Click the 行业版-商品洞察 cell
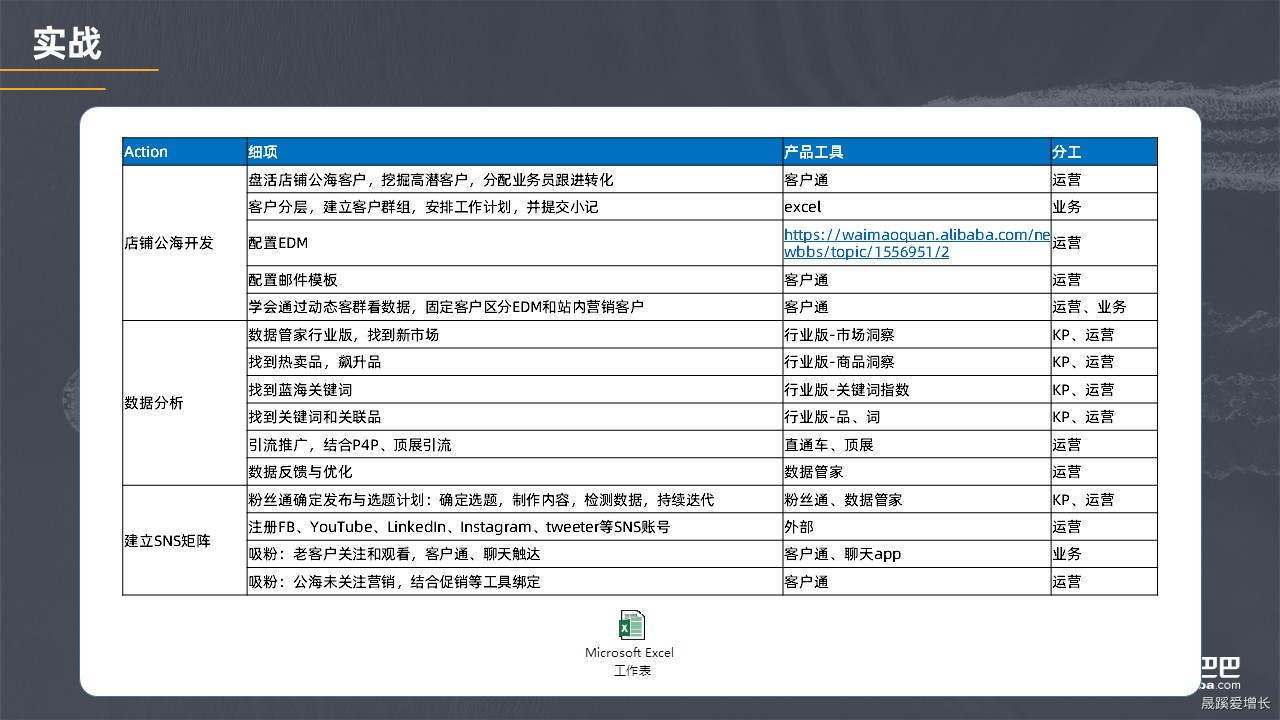This screenshot has height=720, width=1280. 916,362
